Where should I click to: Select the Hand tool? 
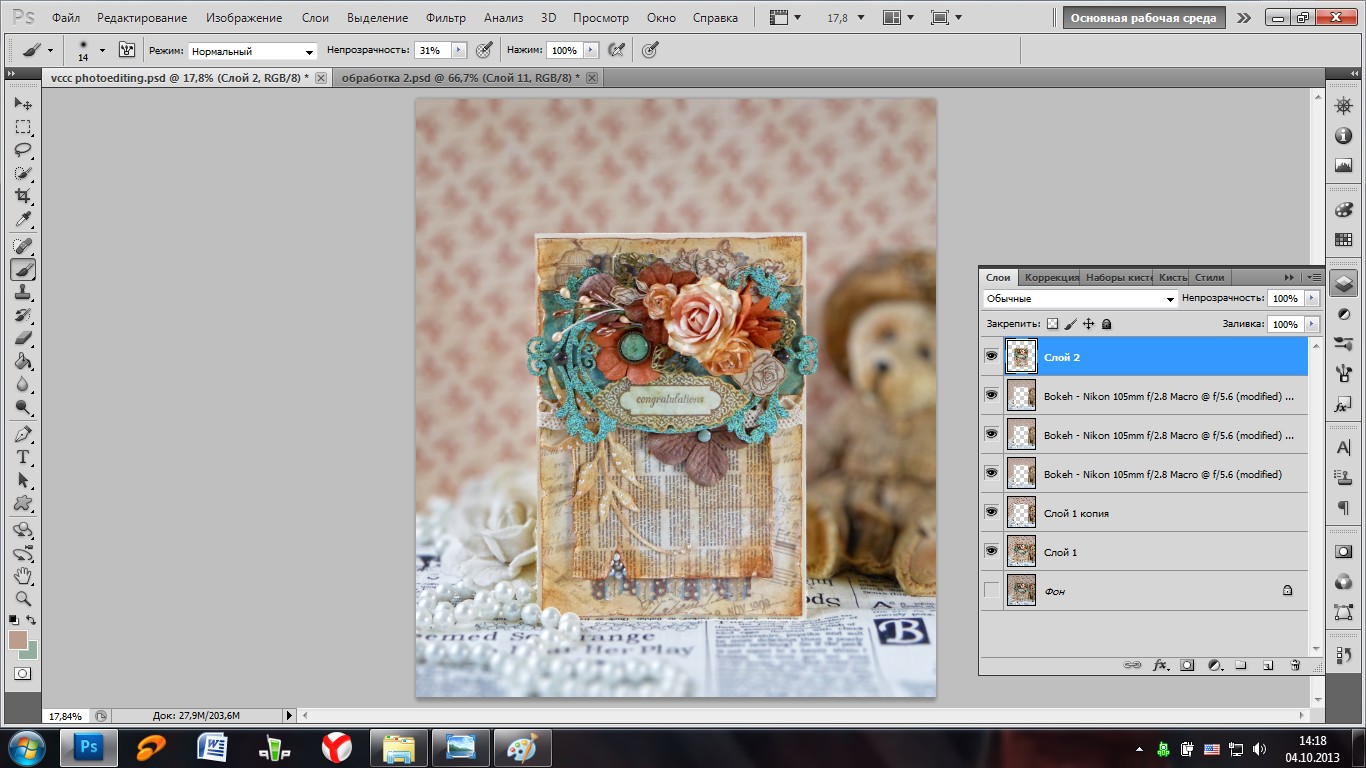click(22, 575)
